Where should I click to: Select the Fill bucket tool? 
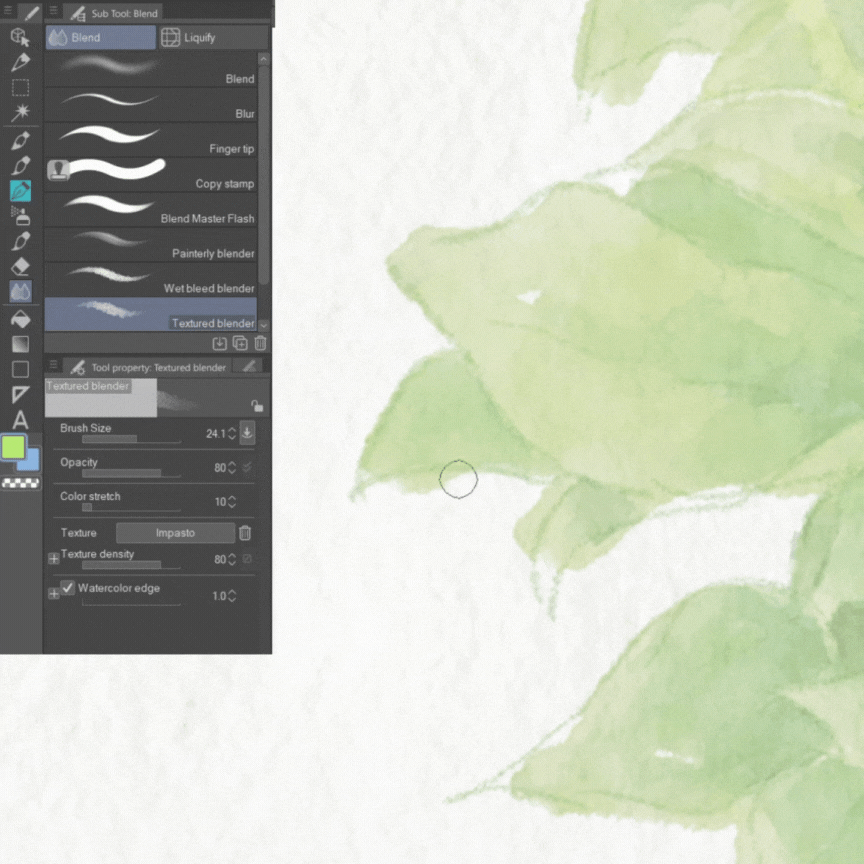click(20, 320)
